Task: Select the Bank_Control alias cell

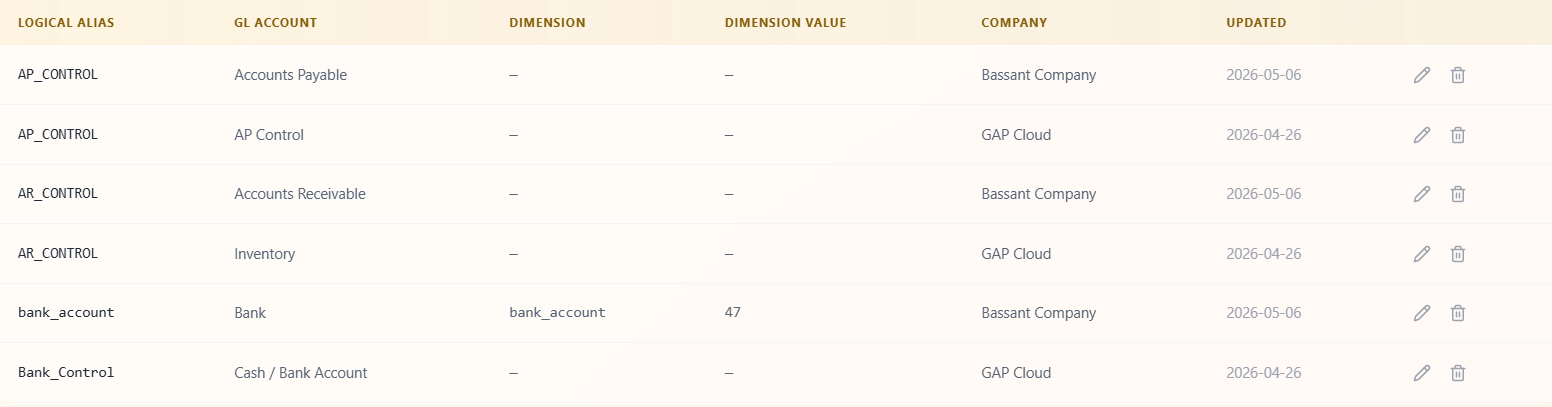Action: [66, 373]
